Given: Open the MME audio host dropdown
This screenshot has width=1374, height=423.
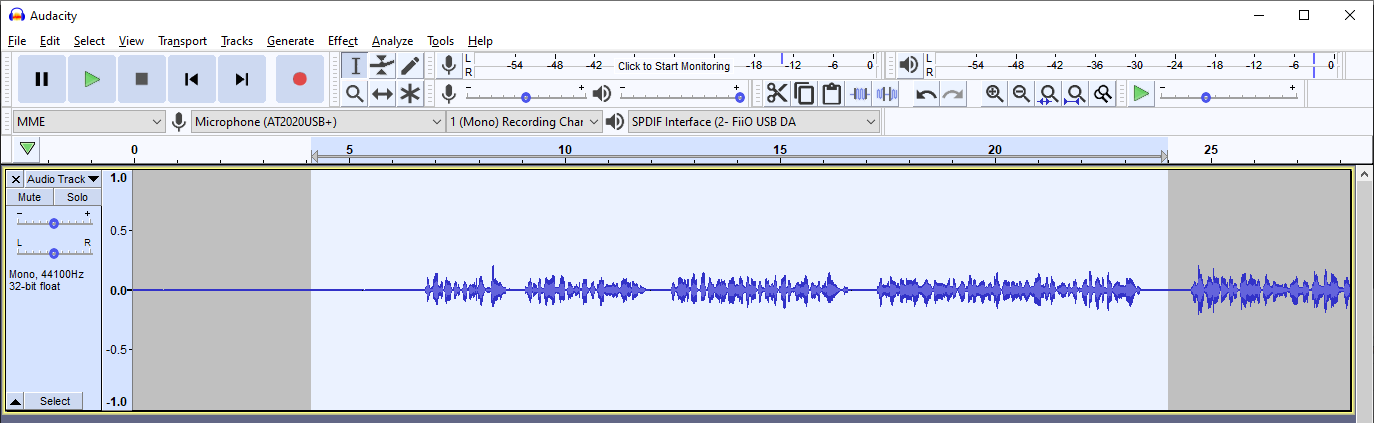Looking at the screenshot, I should [x=89, y=122].
